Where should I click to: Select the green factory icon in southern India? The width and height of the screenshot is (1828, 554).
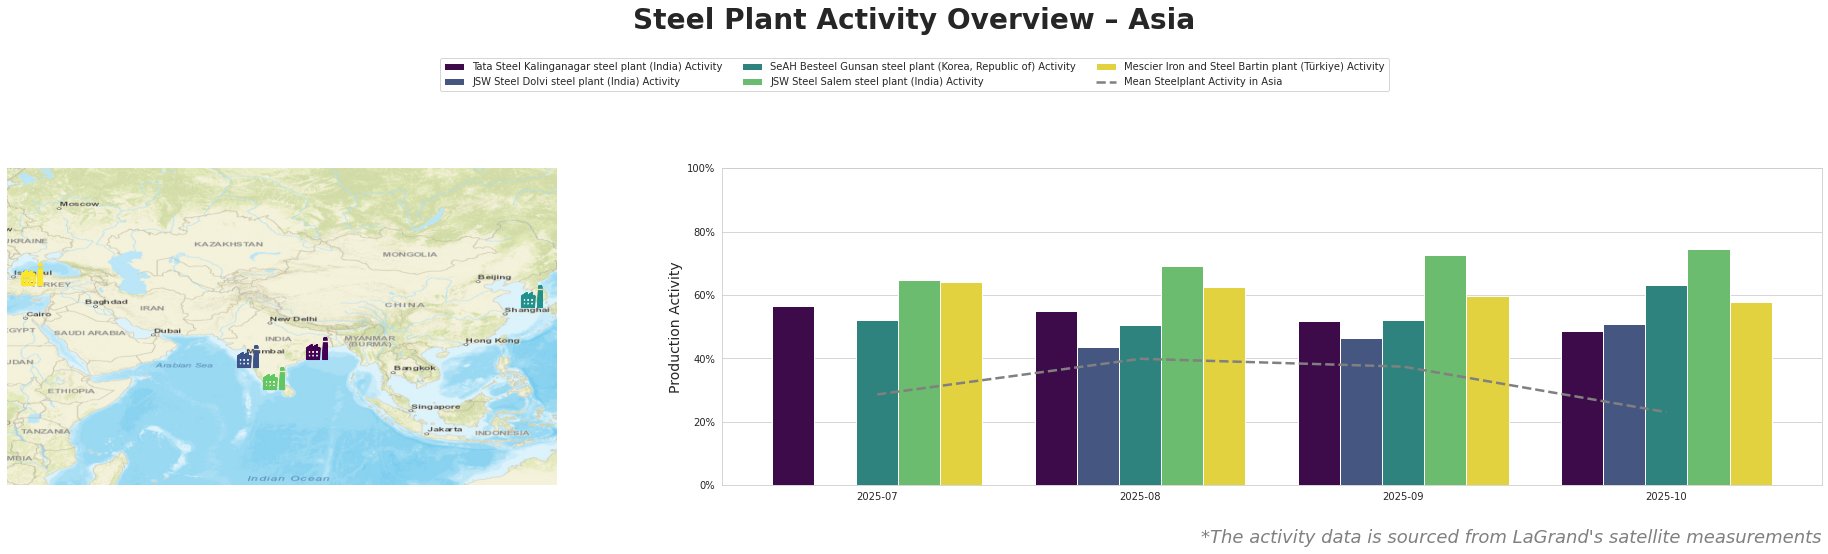click(273, 380)
